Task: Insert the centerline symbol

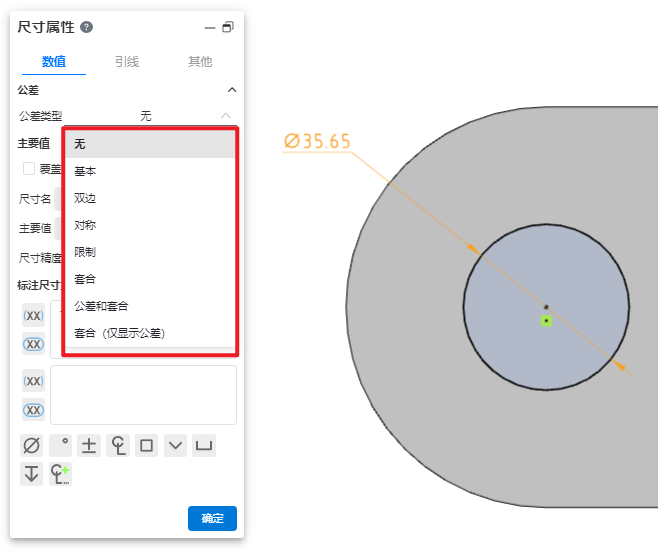Action: click(x=118, y=446)
